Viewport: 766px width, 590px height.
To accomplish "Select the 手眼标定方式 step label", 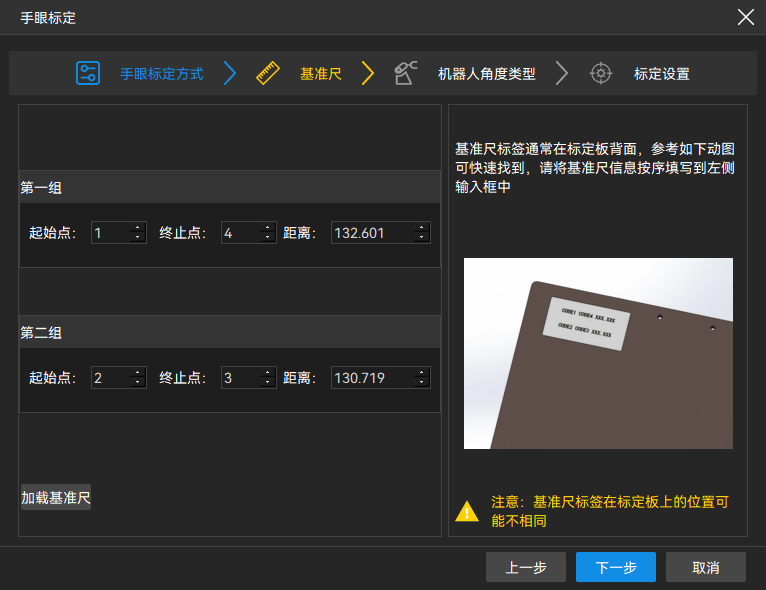I will 162,74.
